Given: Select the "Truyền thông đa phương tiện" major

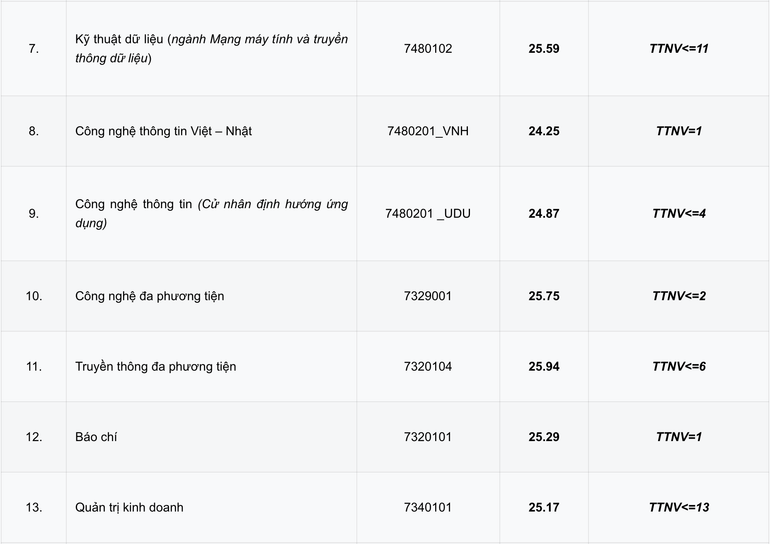Looking at the screenshot, I should (156, 367).
